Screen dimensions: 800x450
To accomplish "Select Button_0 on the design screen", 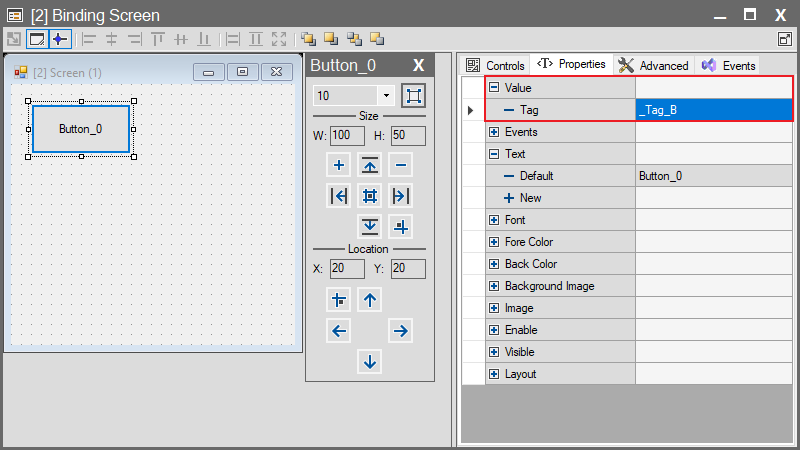I will click(x=80, y=128).
